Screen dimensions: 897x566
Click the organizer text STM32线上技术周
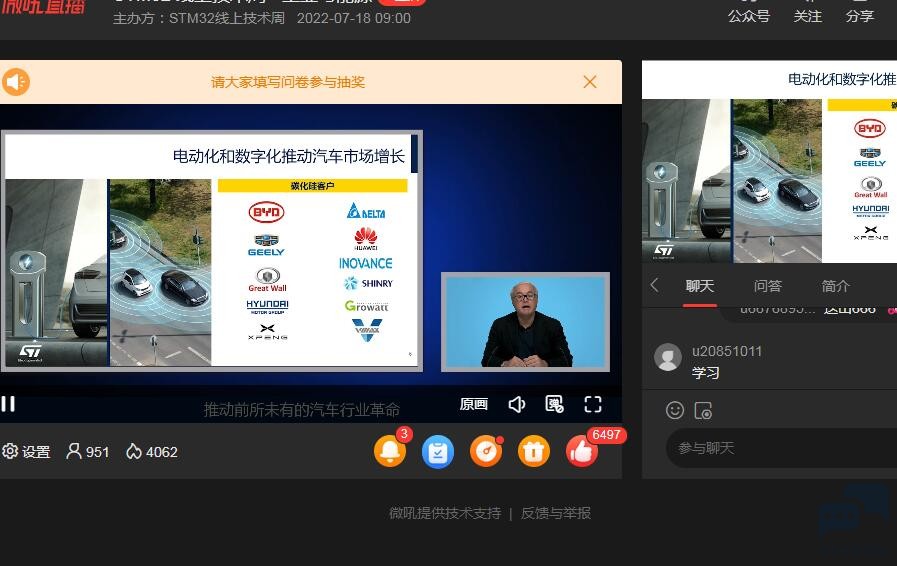point(227,18)
